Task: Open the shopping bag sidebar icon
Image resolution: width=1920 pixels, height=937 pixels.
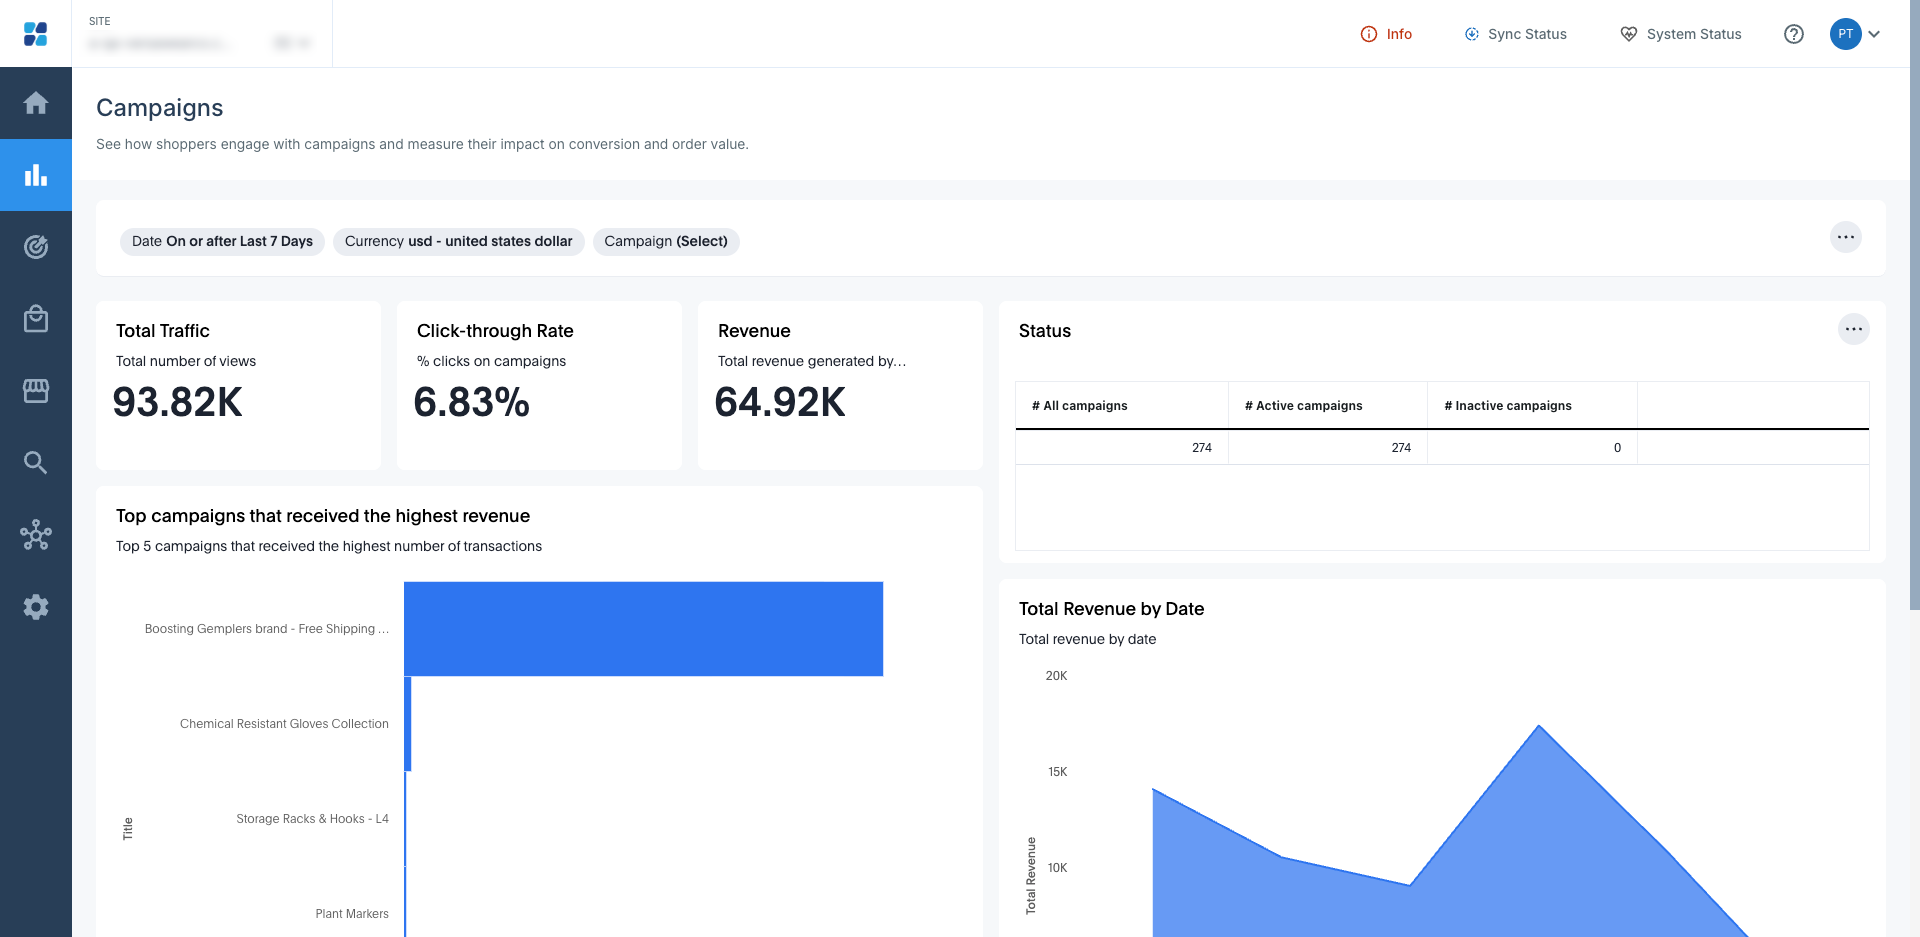Action: [36, 319]
